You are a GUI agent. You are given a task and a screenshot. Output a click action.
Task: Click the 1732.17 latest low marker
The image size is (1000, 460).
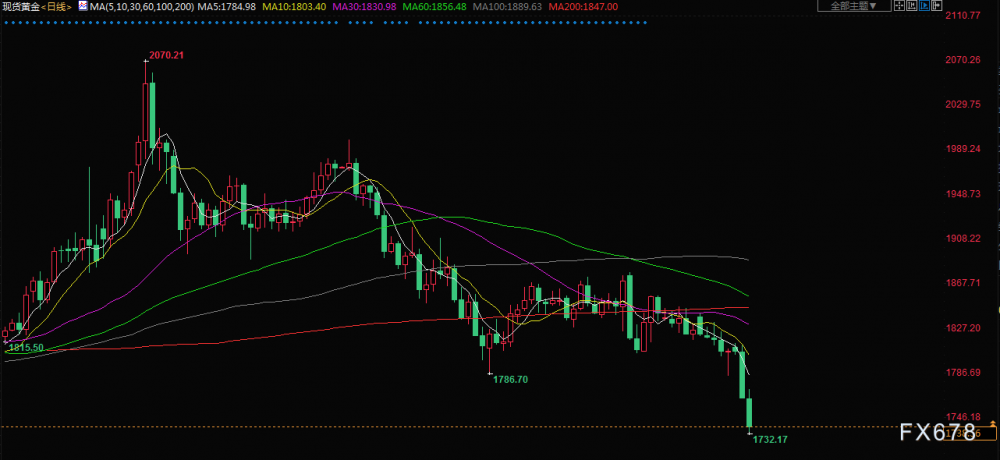pyautogui.click(x=770, y=440)
